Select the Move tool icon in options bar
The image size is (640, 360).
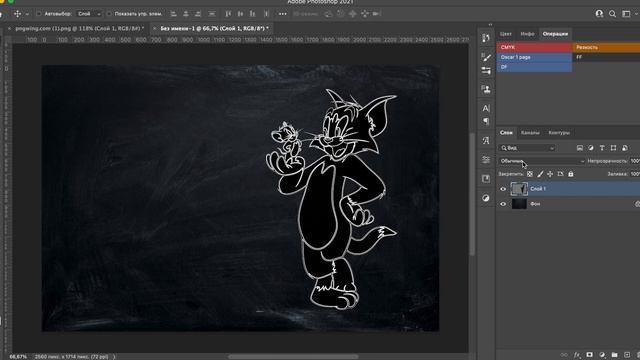pyautogui.click(x=17, y=14)
